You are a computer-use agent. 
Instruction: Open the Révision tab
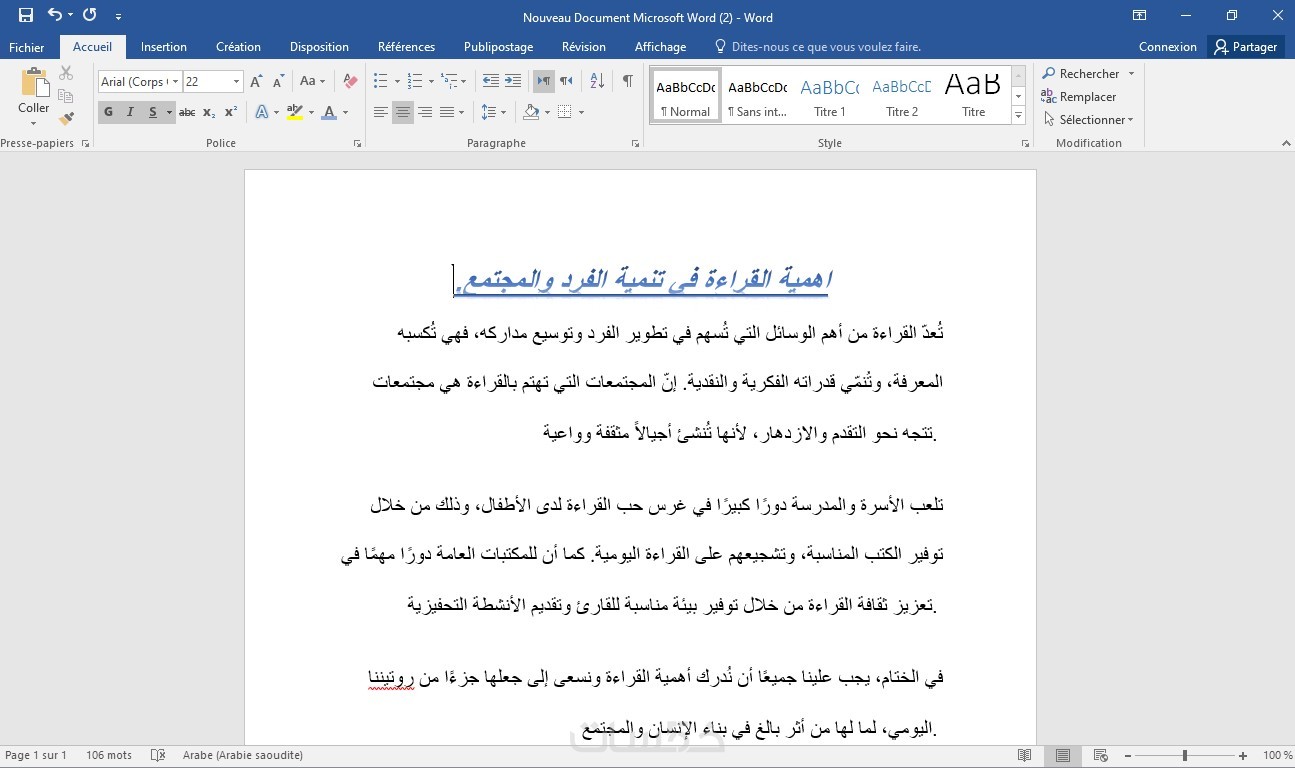pyautogui.click(x=584, y=47)
